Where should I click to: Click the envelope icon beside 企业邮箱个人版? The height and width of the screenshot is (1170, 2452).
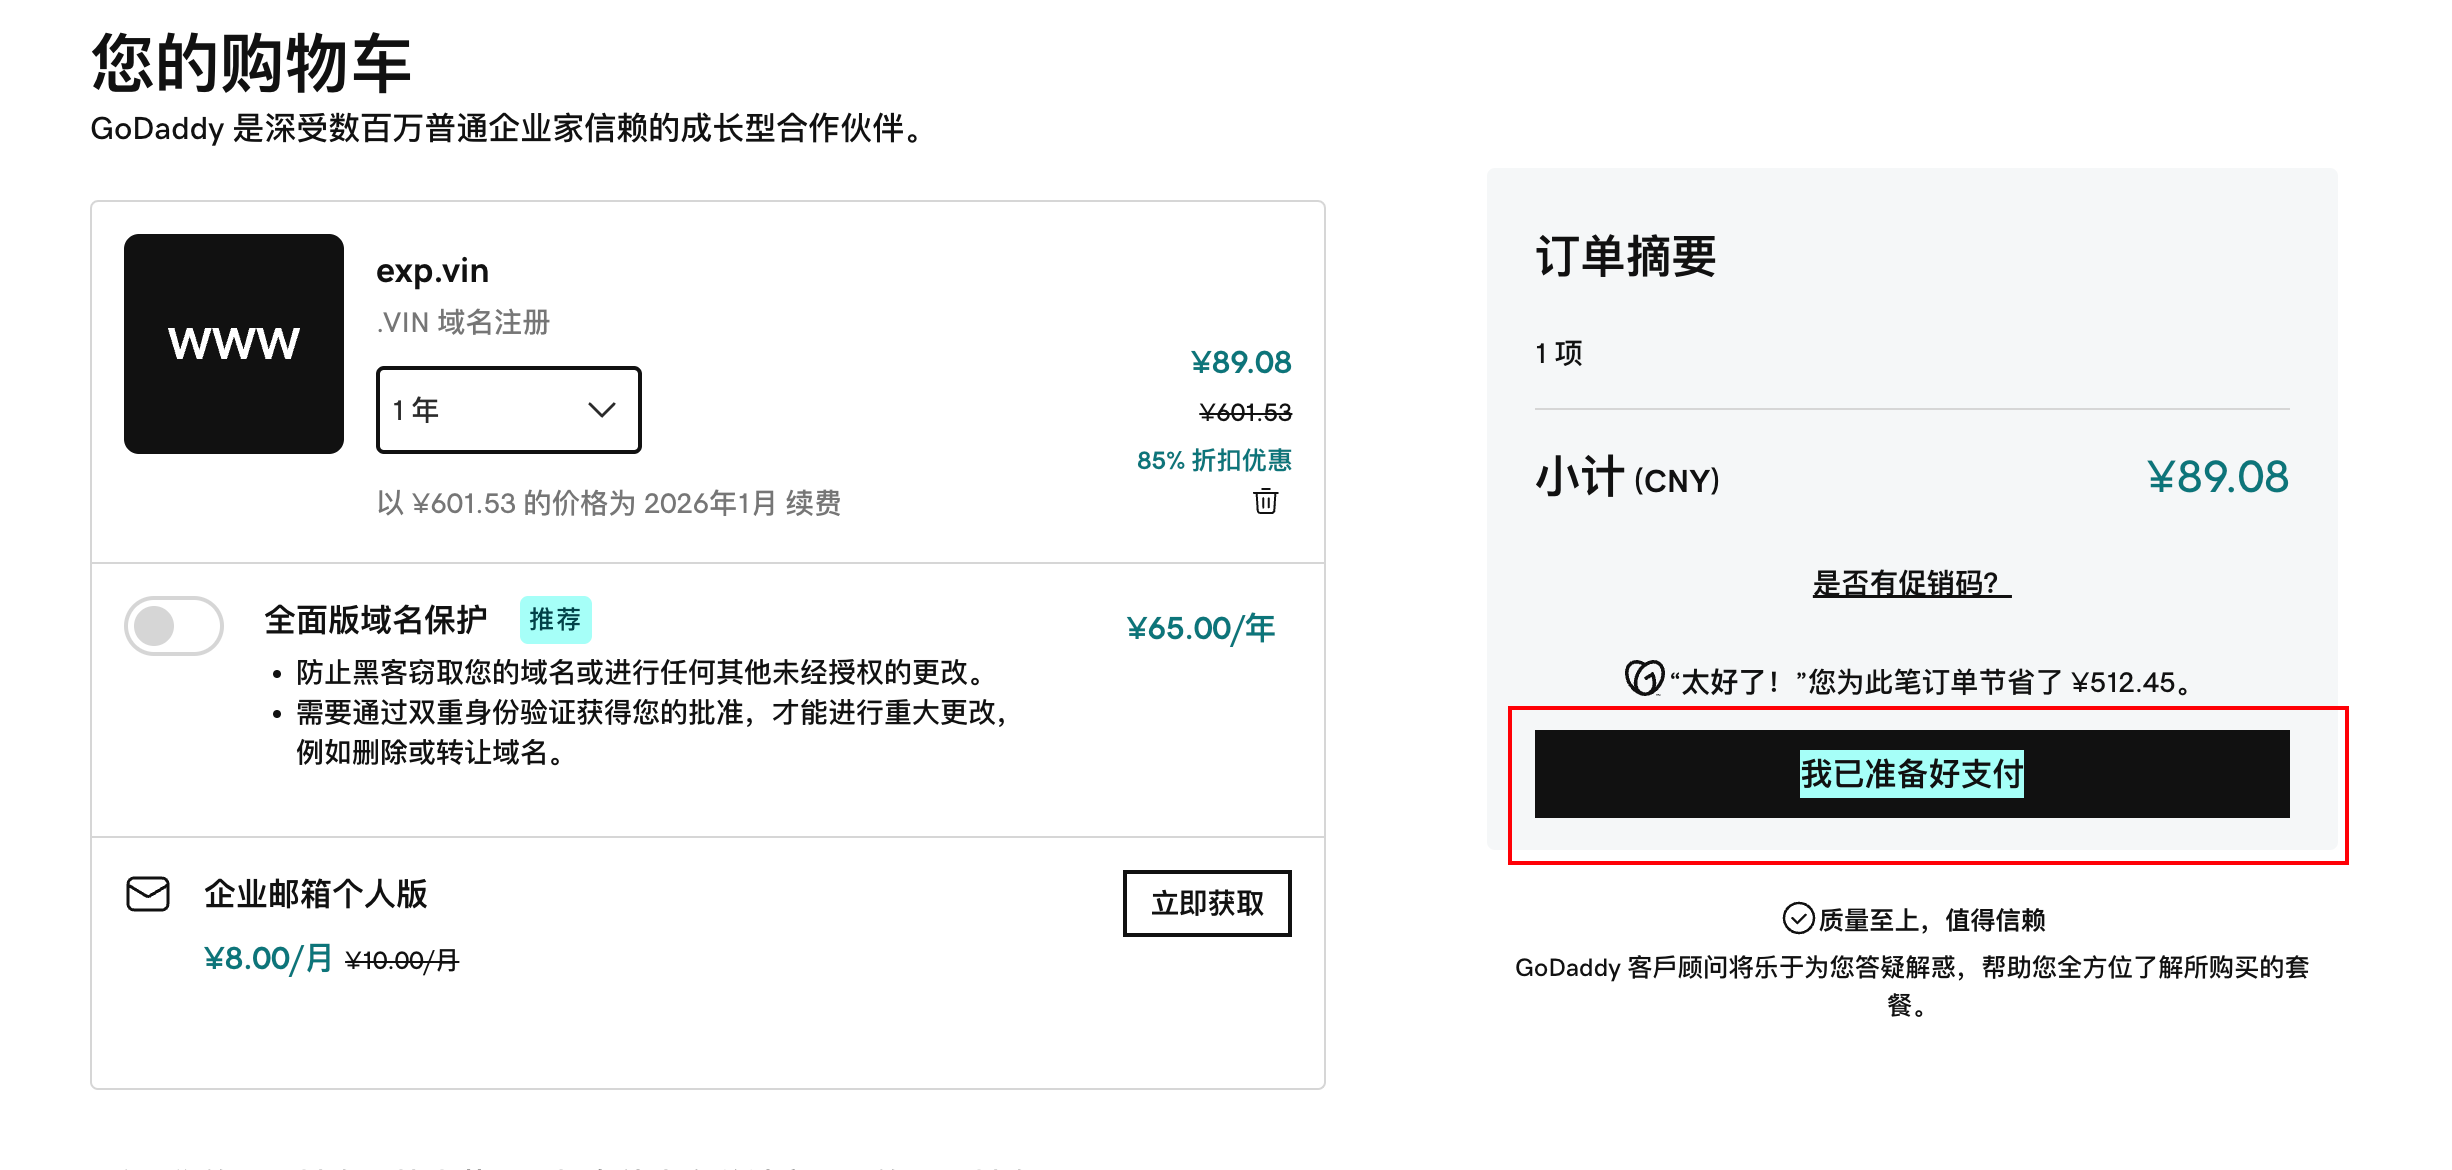pos(148,893)
